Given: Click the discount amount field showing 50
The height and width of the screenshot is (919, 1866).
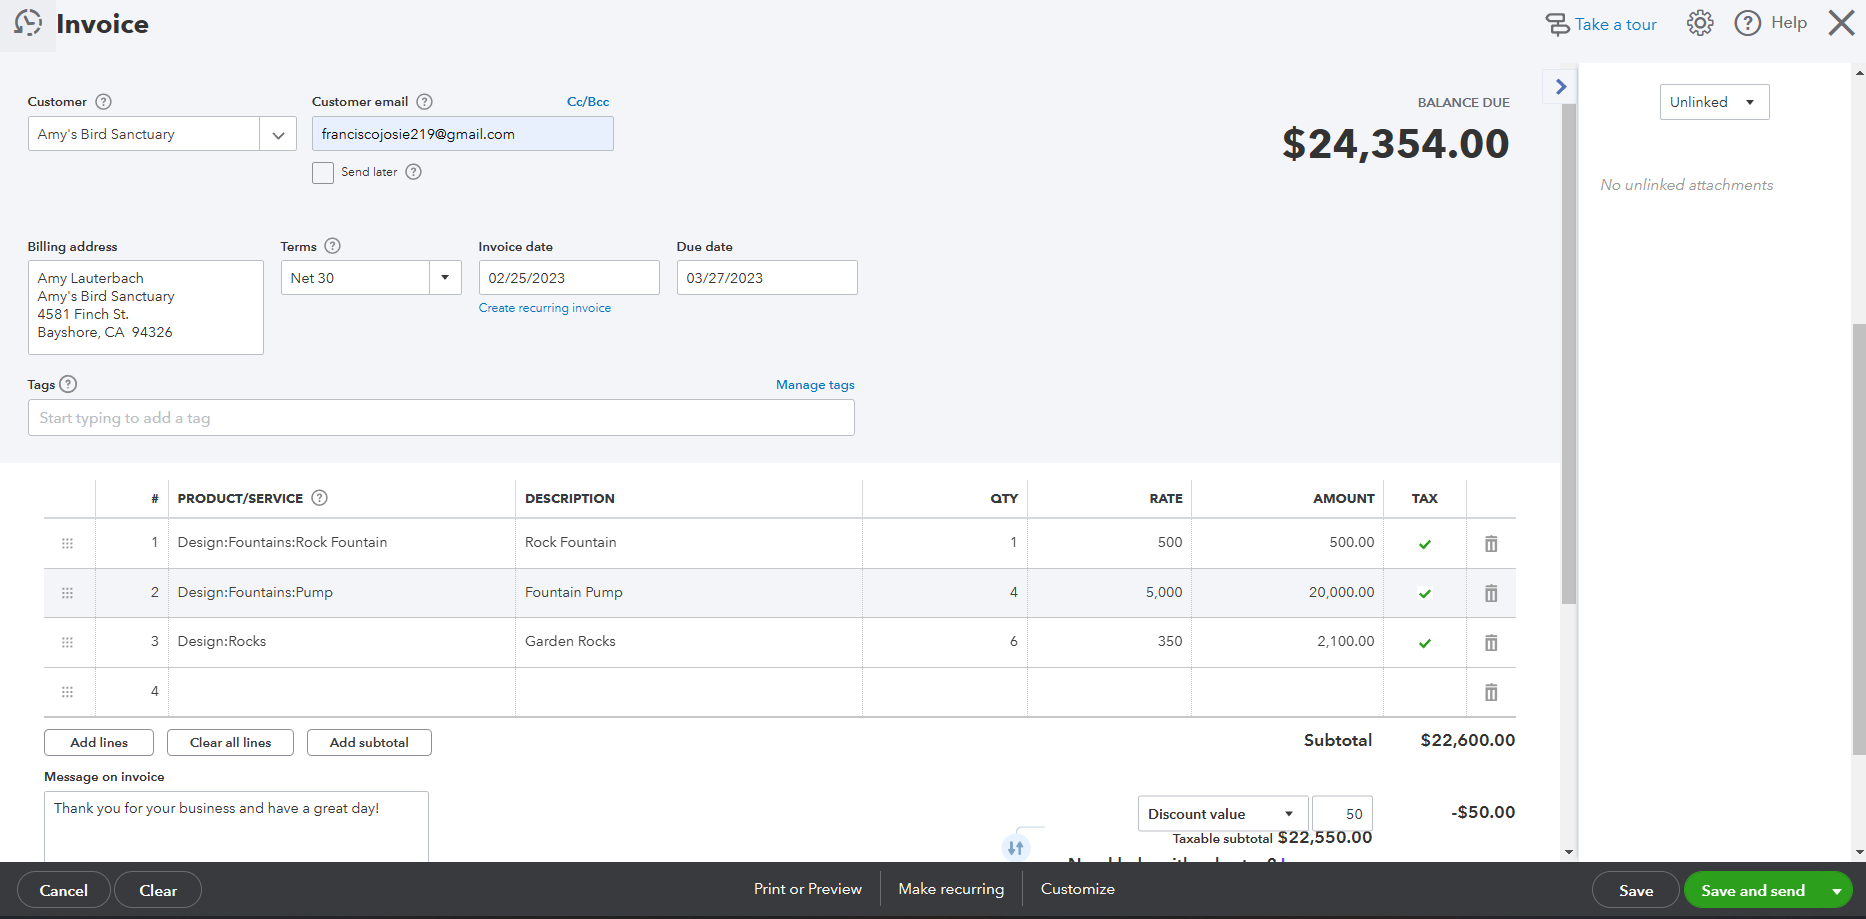Looking at the screenshot, I should pyautogui.click(x=1342, y=814).
